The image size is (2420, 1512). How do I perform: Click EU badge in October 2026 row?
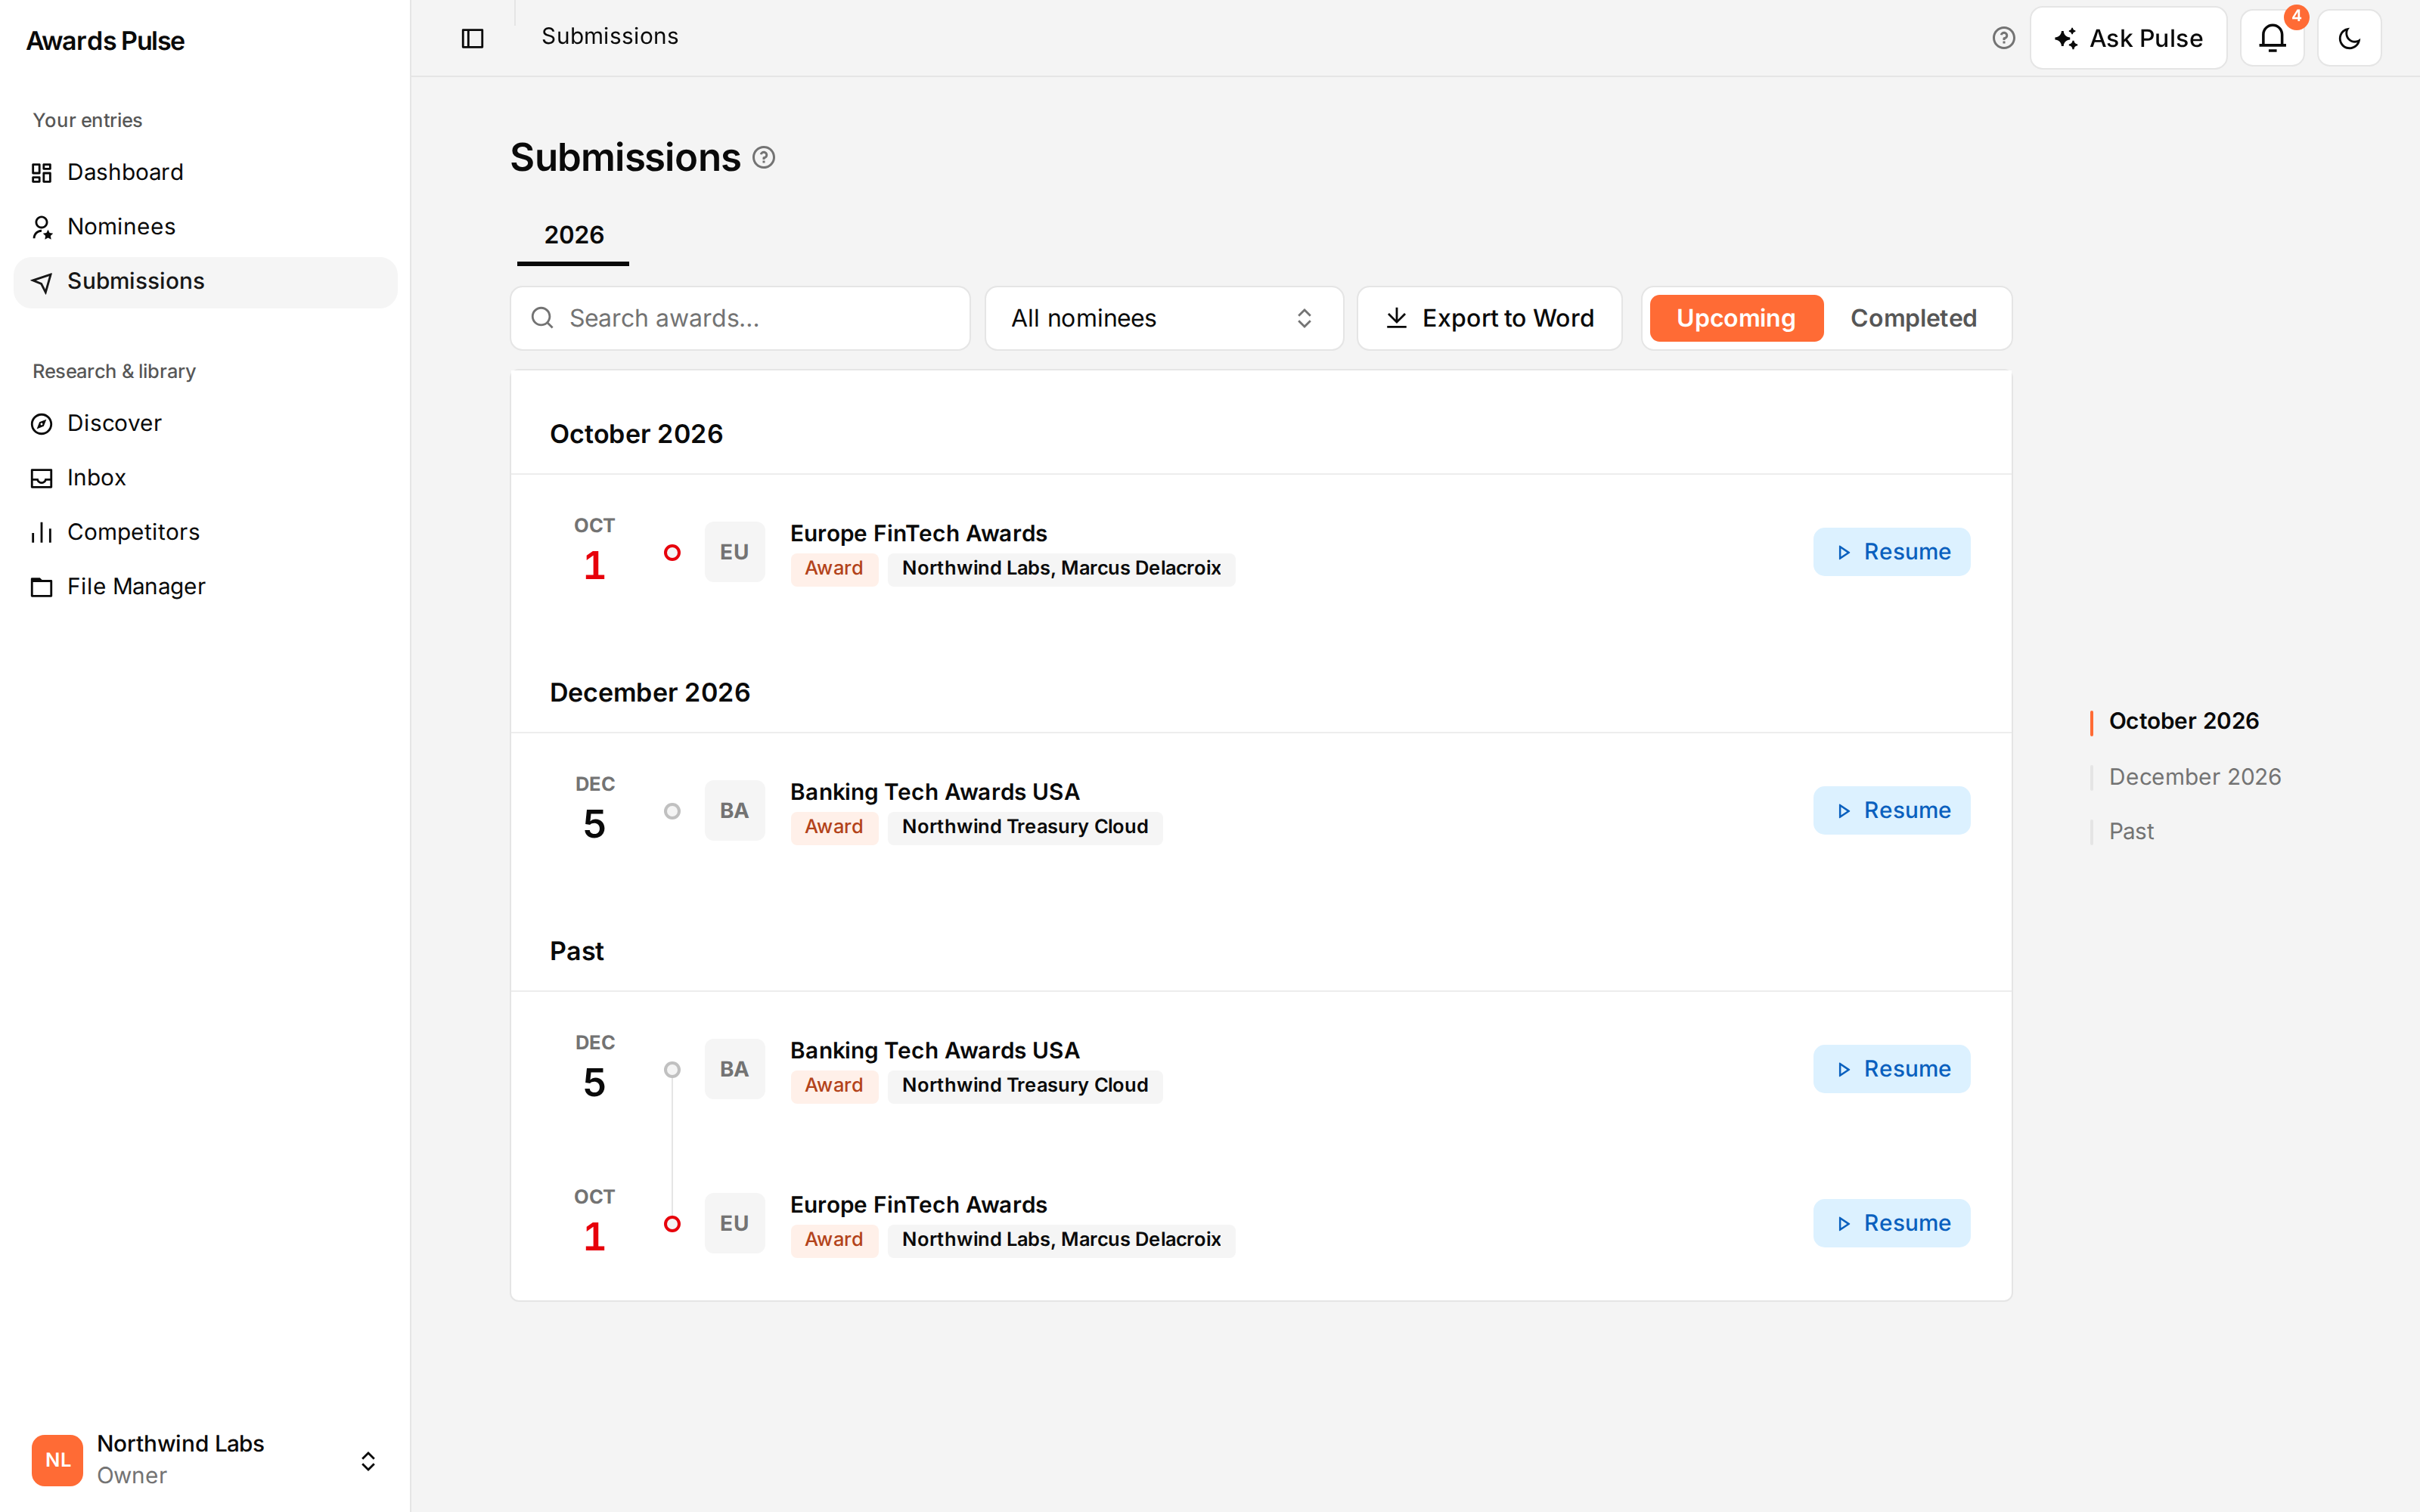click(x=734, y=552)
